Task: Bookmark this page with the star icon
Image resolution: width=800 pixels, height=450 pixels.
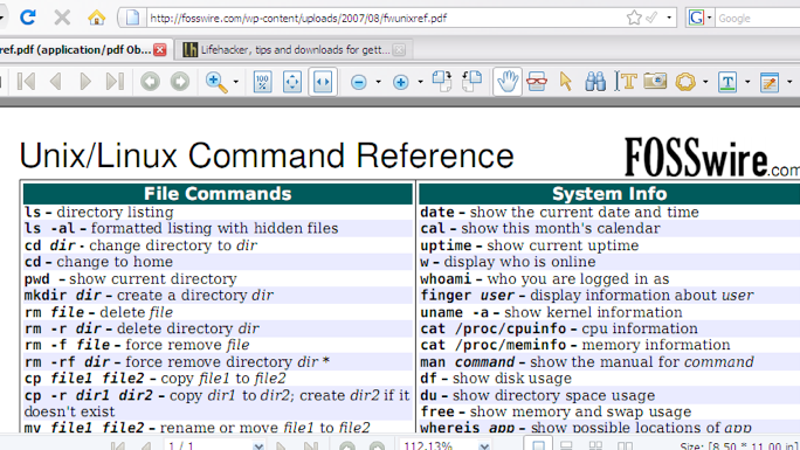Action: coord(634,18)
